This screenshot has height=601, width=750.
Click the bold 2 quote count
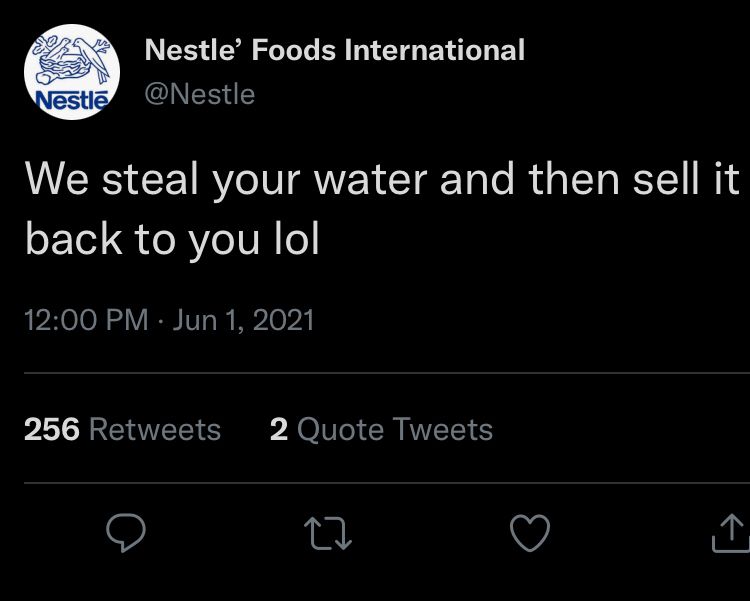[279, 429]
